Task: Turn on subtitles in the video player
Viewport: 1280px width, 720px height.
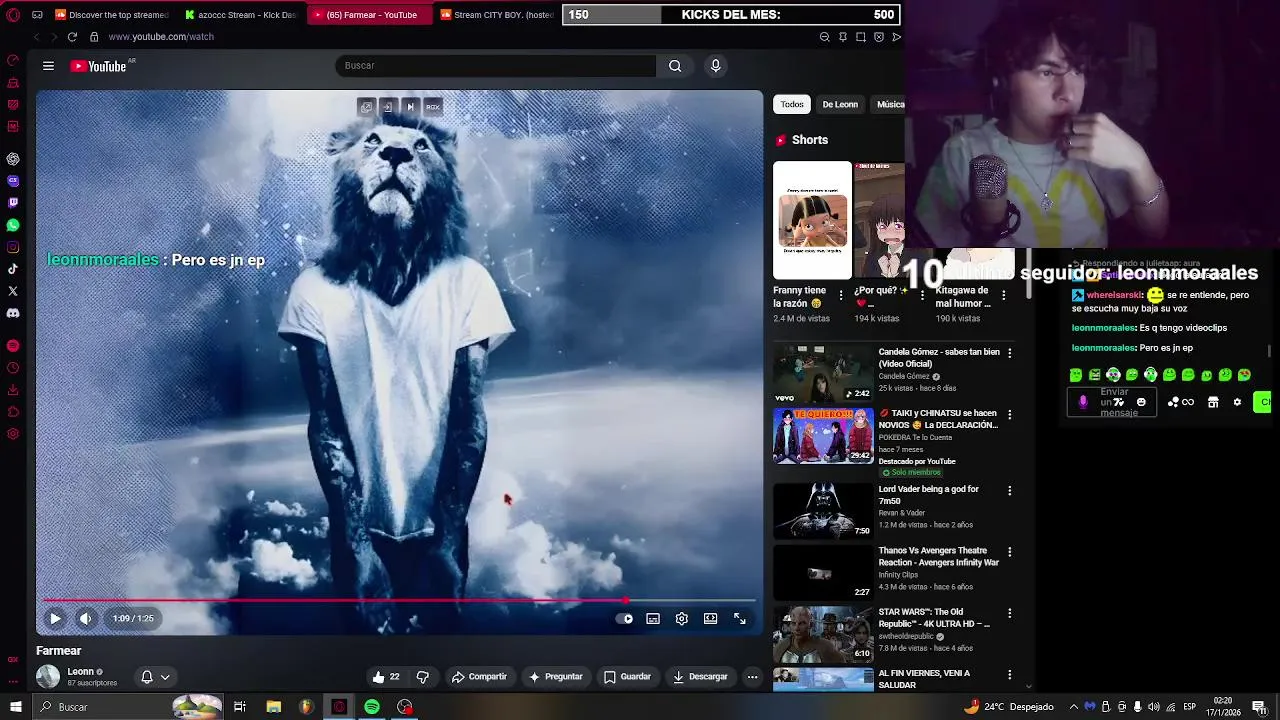Action: click(x=653, y=619)
